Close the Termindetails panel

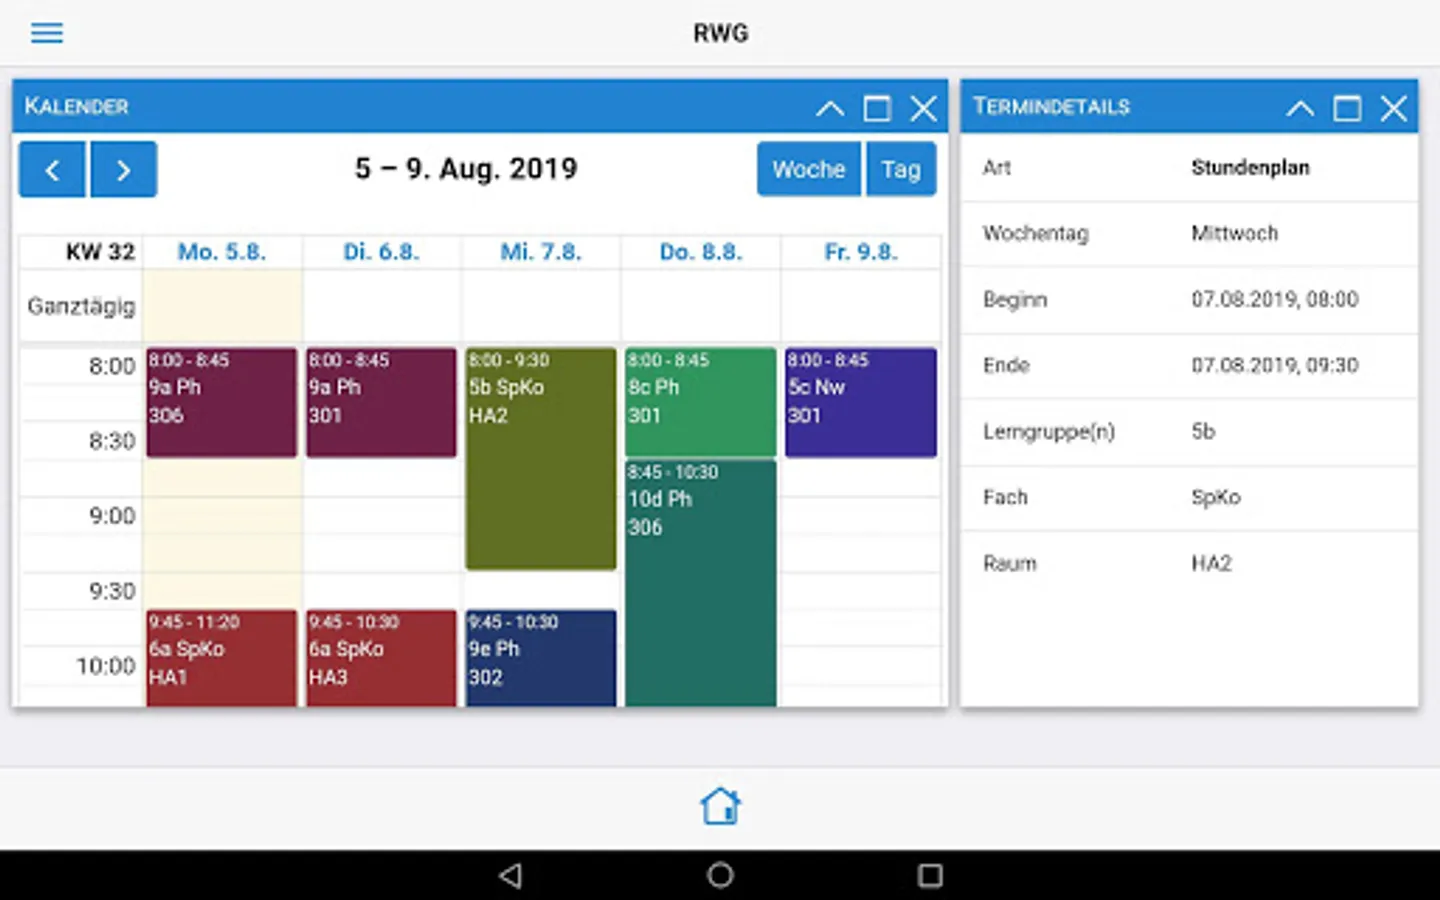pos(1394,108)
